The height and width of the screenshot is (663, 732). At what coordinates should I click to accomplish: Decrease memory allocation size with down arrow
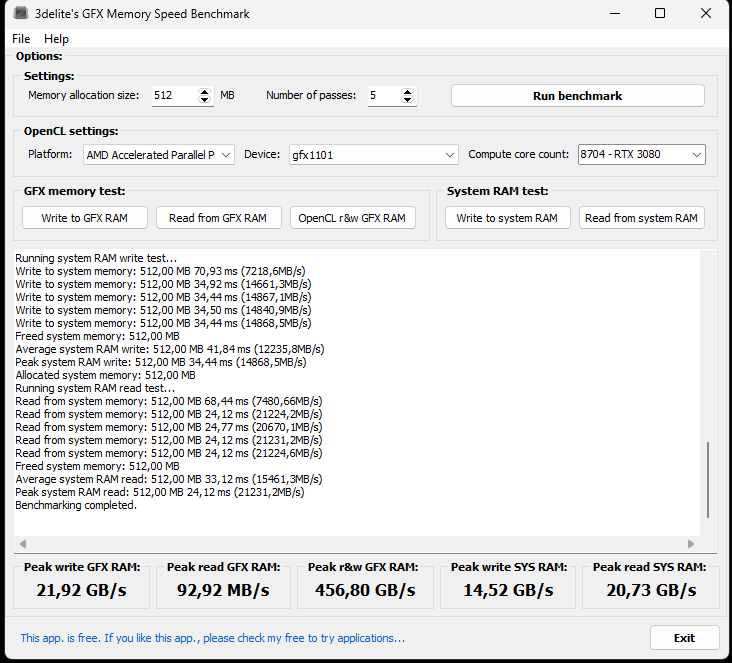pos(204,100)
